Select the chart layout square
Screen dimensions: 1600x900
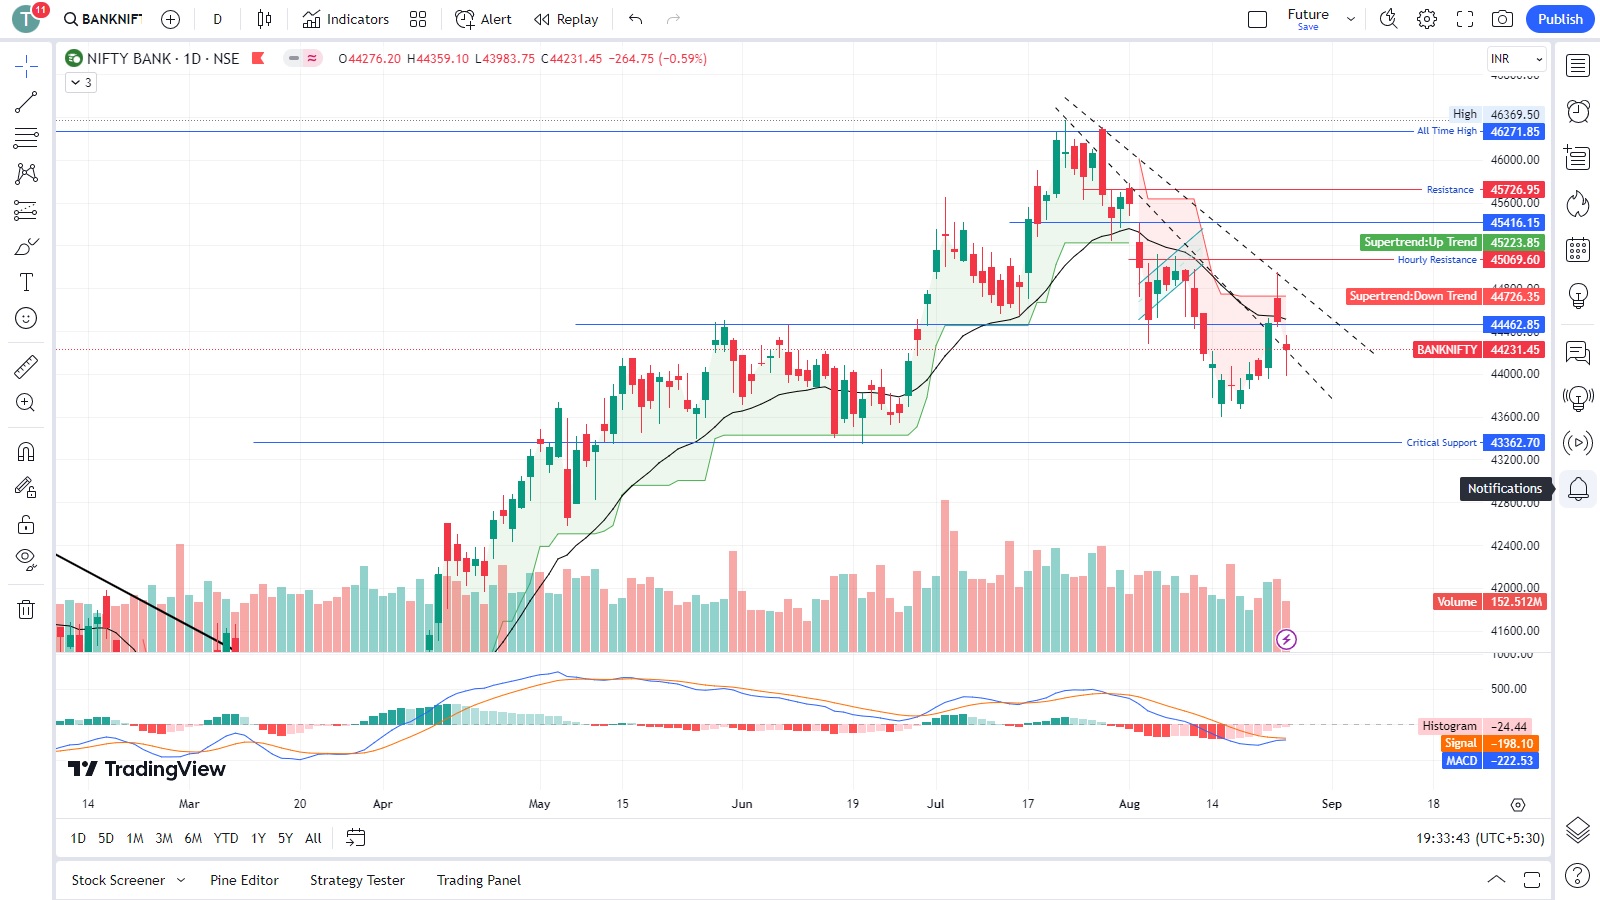[x=1258, y=19]
